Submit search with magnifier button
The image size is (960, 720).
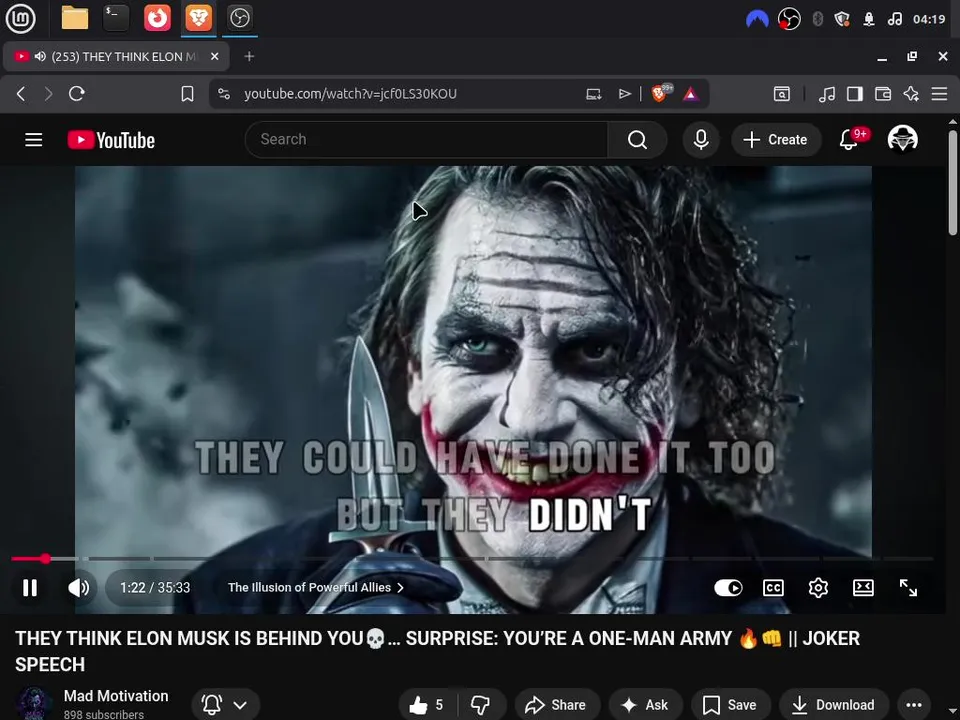[637, 140]
